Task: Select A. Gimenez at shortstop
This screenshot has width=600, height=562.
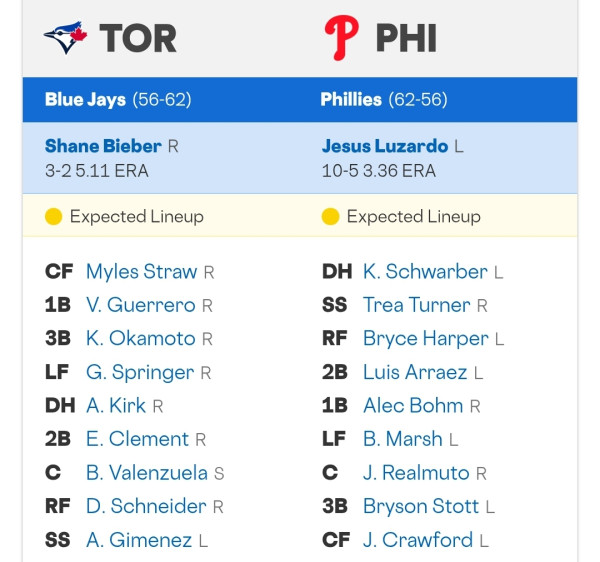Action: point(139,540)
